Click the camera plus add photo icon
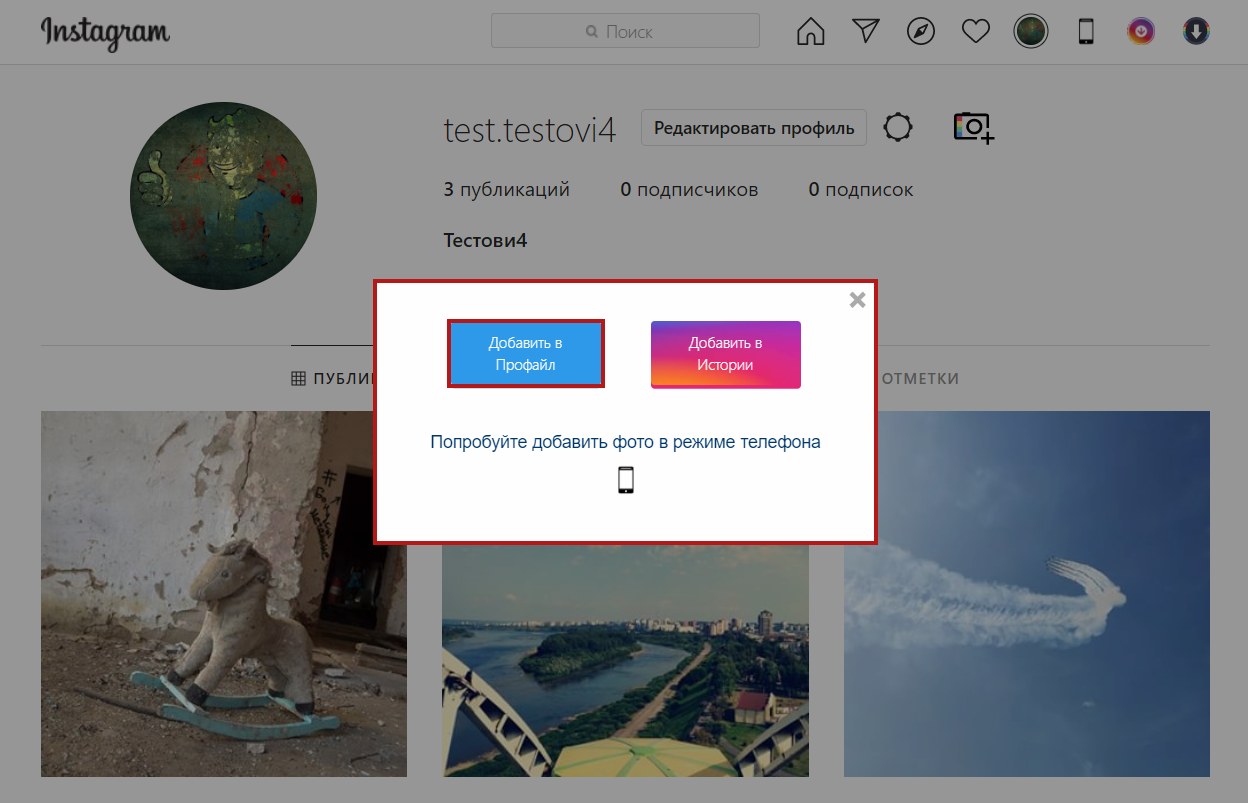The image size is (1248, 803). tap(974, 128)
